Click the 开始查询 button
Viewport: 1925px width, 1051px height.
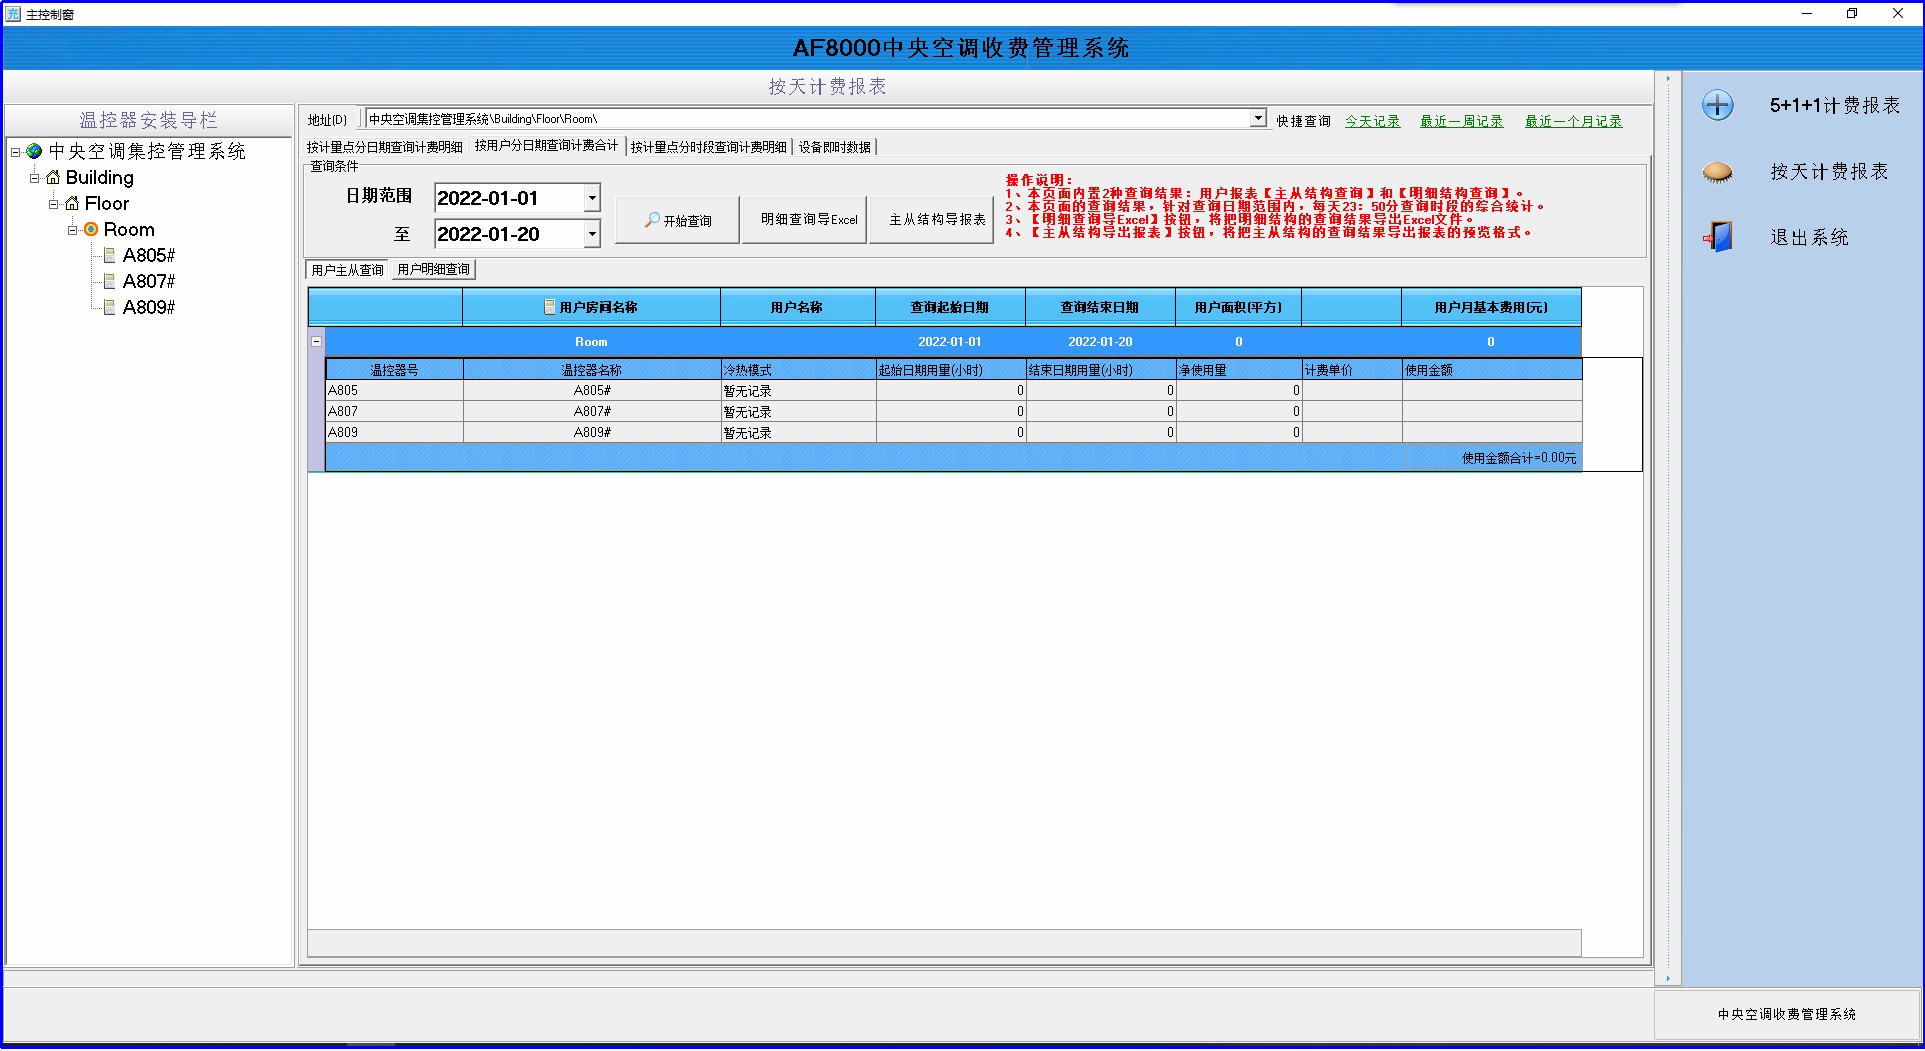[677, 220]
